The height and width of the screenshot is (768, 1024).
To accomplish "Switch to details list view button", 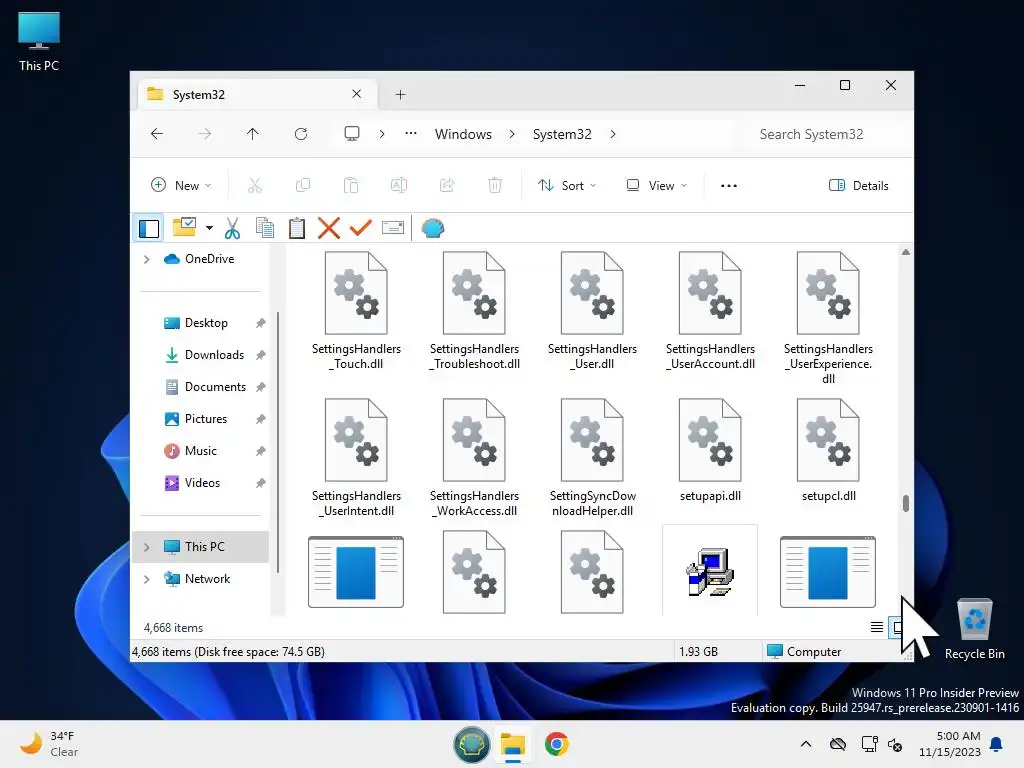I will point(876,627).
